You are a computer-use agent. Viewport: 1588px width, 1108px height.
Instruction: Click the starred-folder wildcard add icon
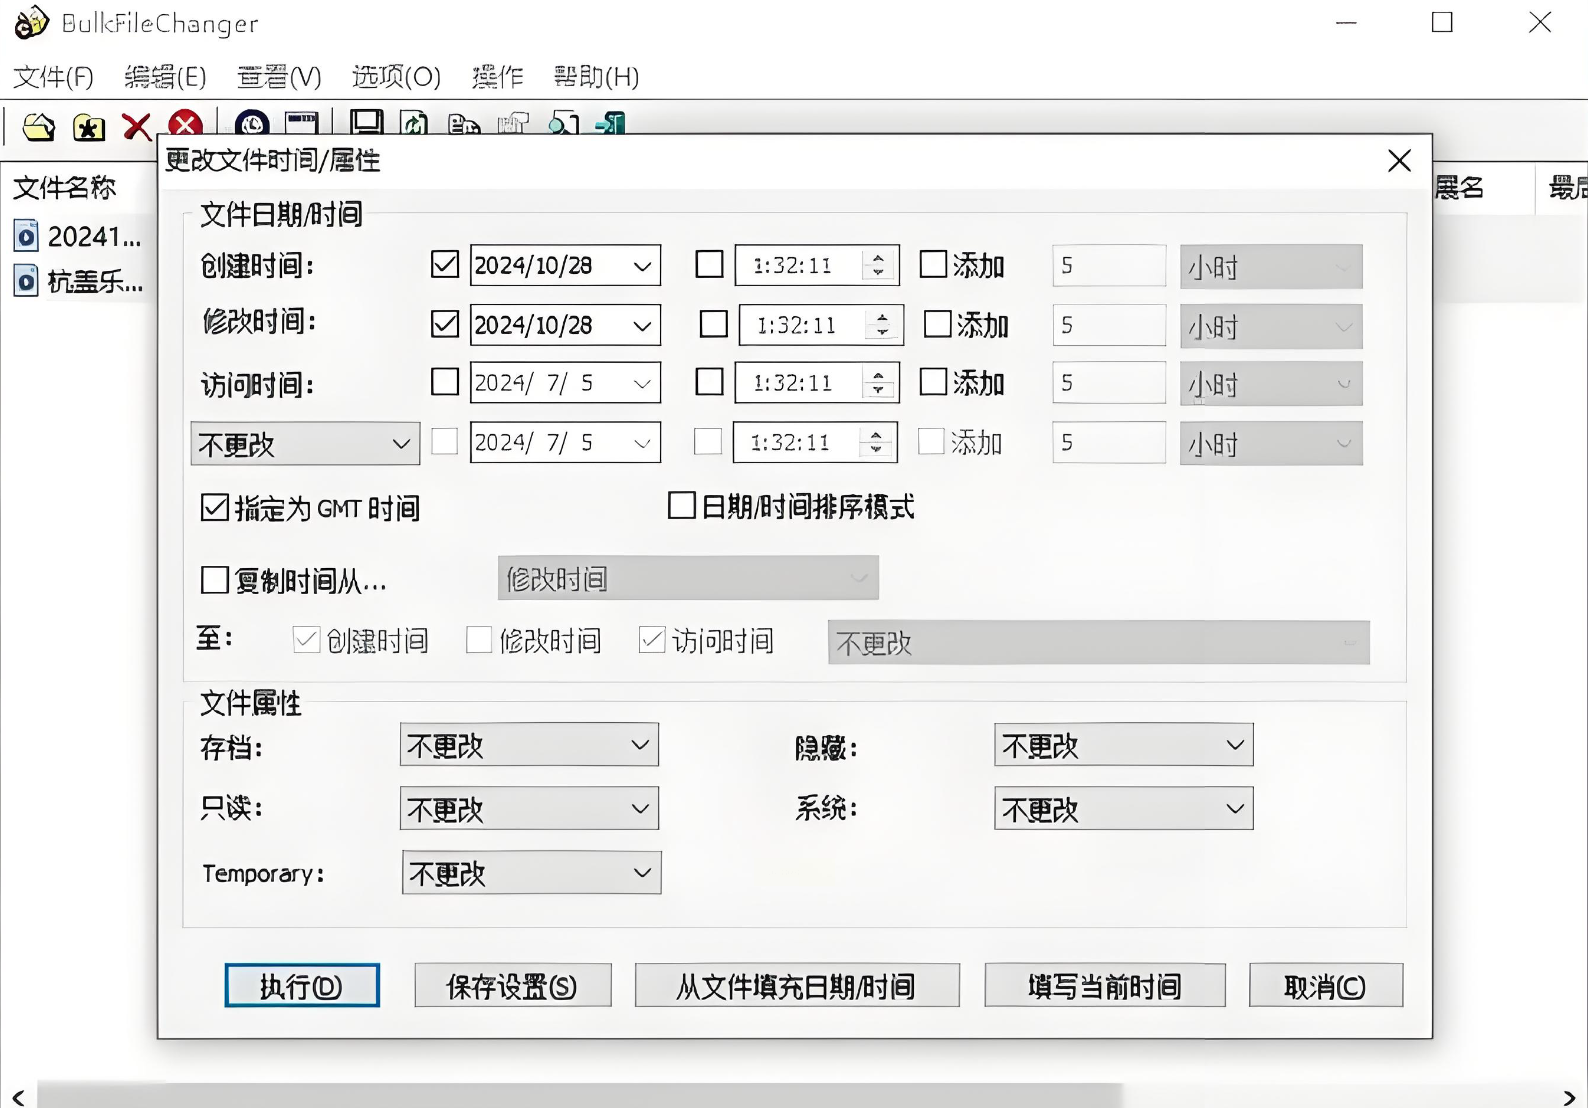[x=89, y=126]
